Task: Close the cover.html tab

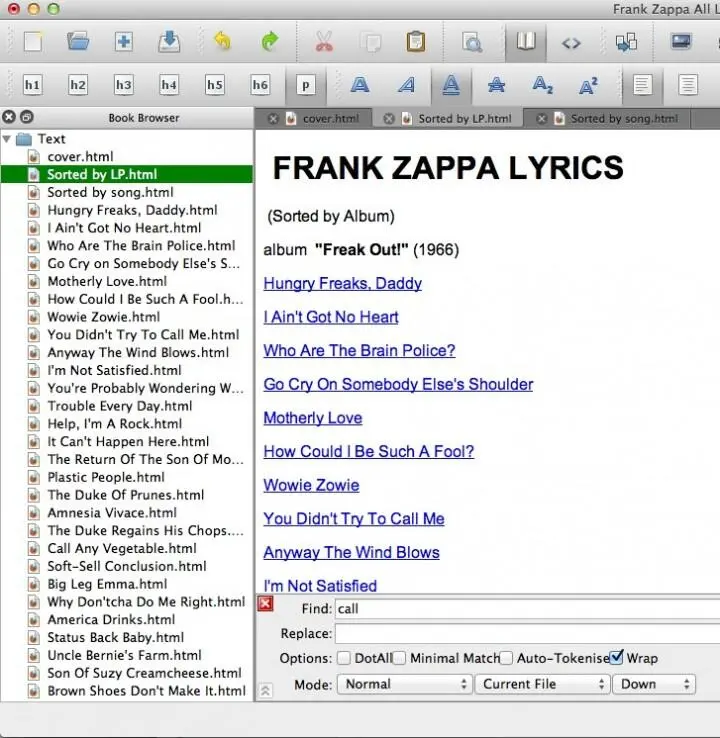Action: tap(273, 119)
